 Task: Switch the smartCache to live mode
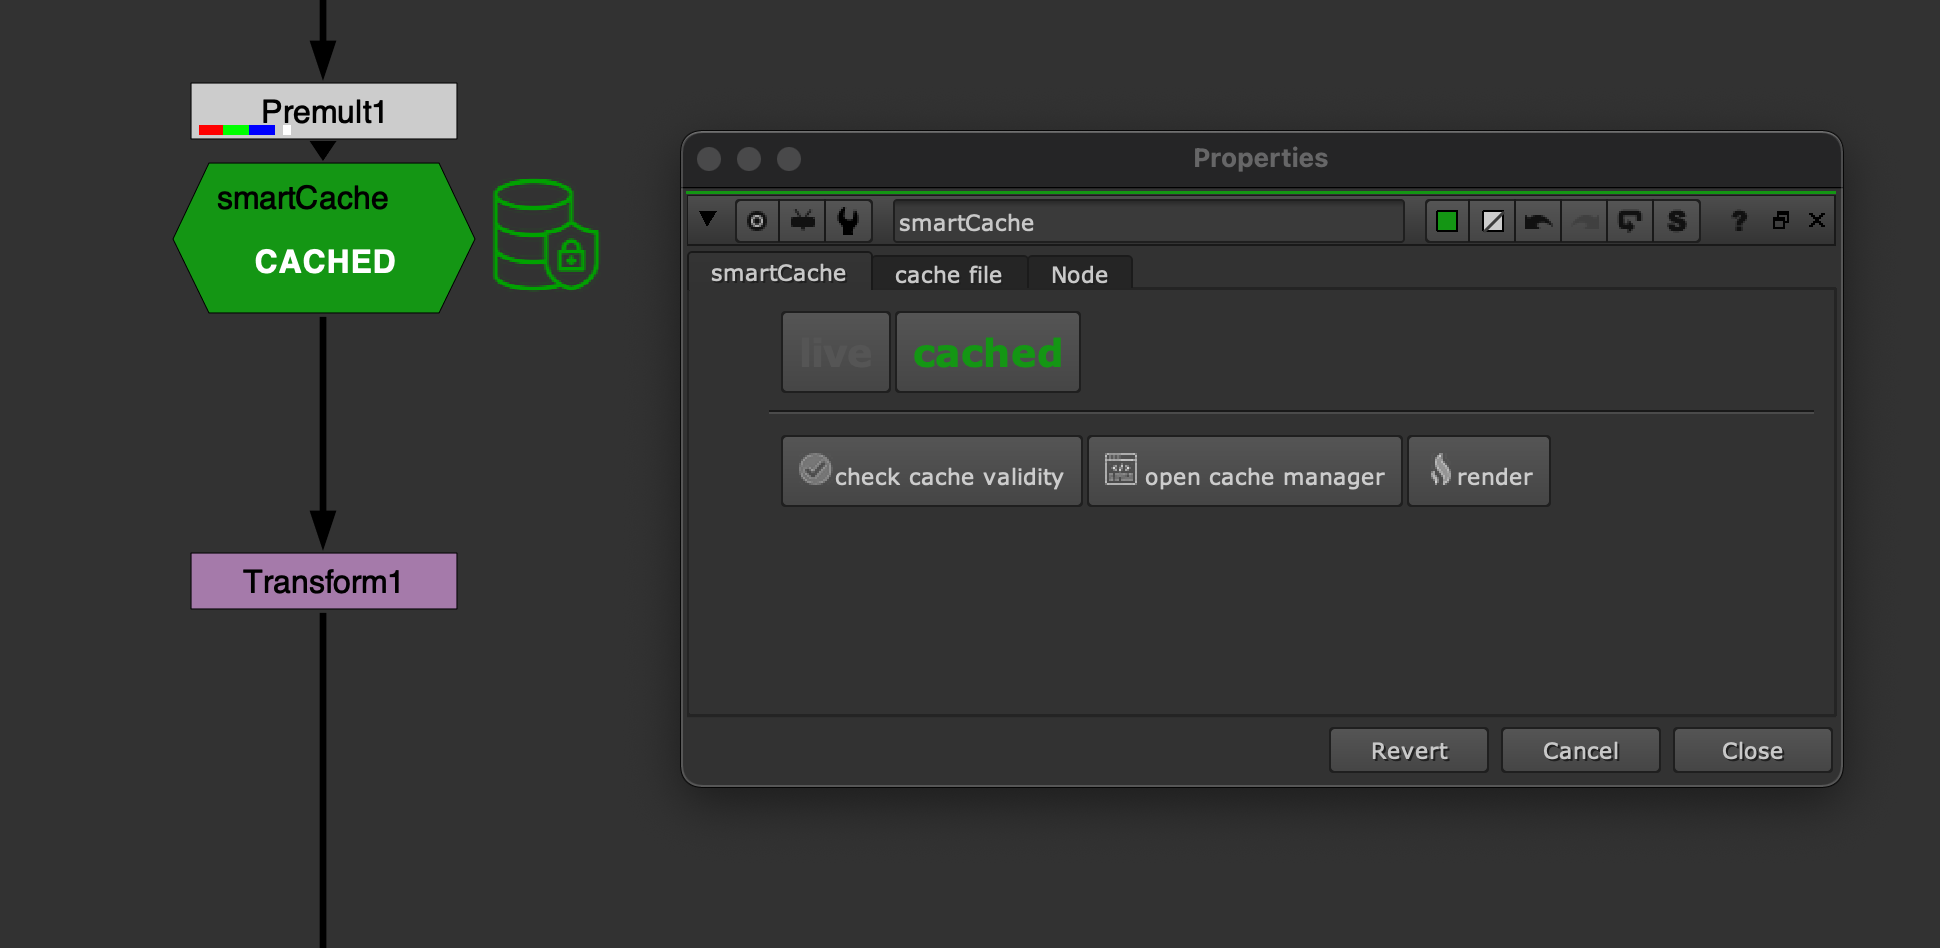[835, 352]
